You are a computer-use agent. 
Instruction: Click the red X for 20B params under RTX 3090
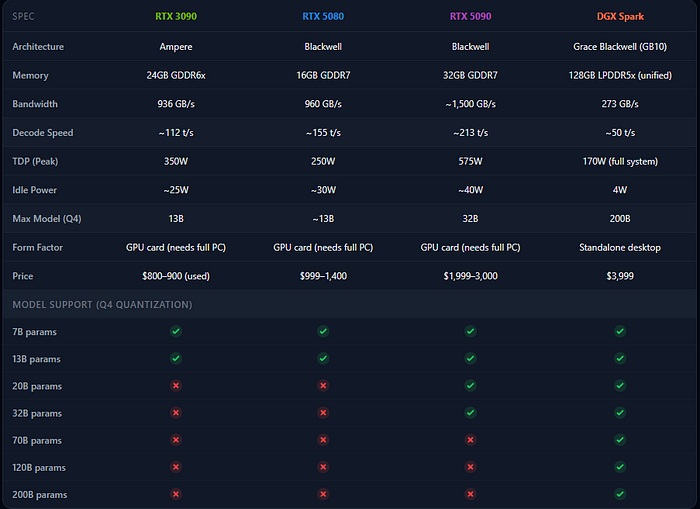176,385
